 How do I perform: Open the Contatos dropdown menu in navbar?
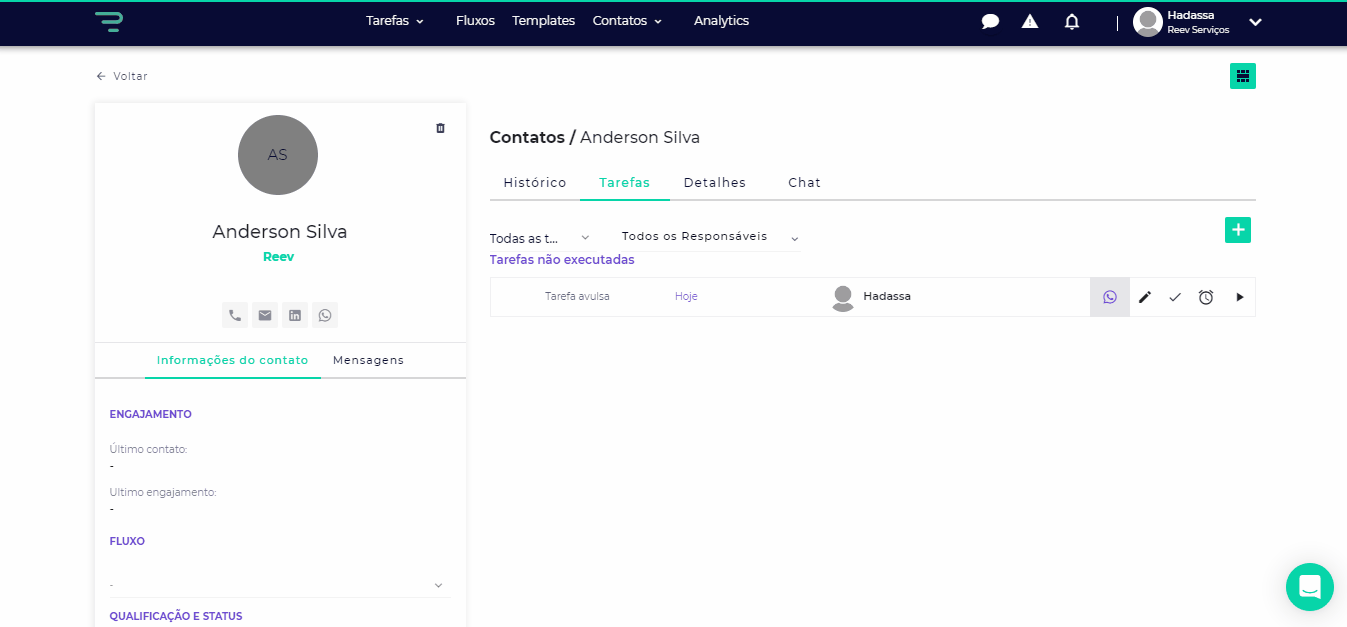tap(627, 21)
